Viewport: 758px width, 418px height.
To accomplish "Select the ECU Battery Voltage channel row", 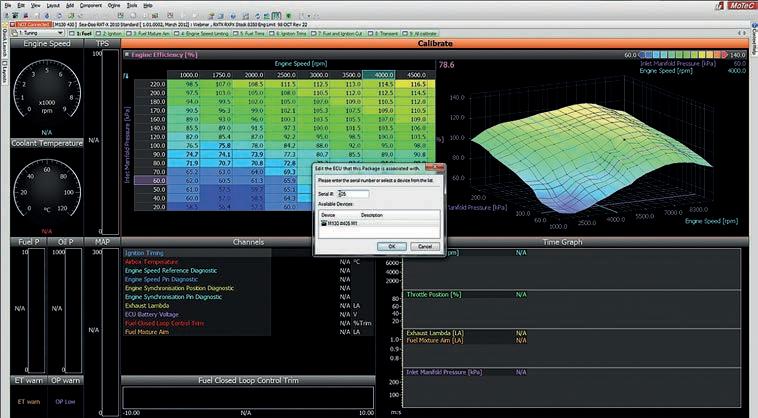I will click(x=197, y=315).
